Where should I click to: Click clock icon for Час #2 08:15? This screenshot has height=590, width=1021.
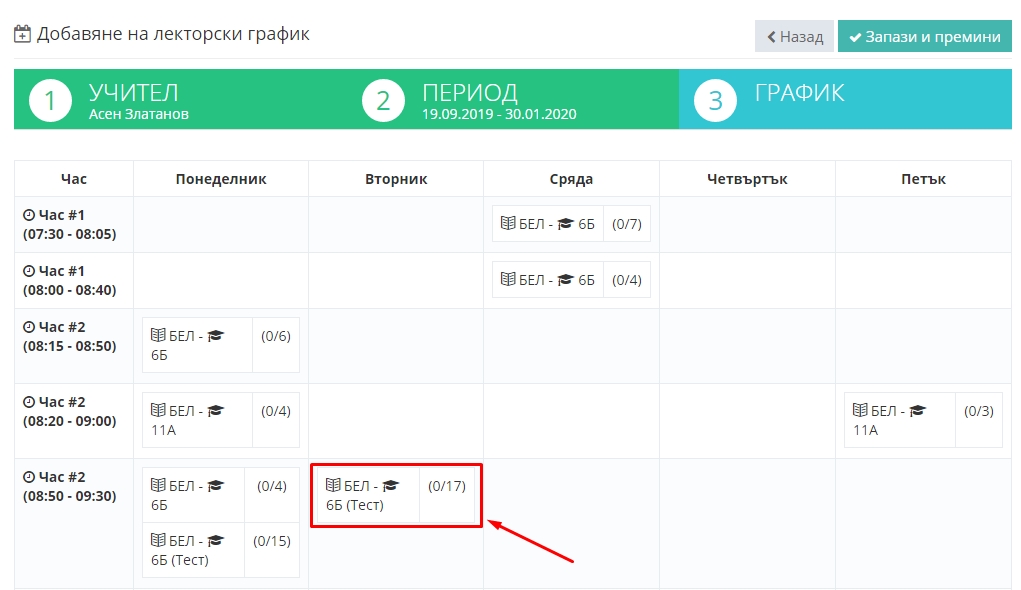29,327
